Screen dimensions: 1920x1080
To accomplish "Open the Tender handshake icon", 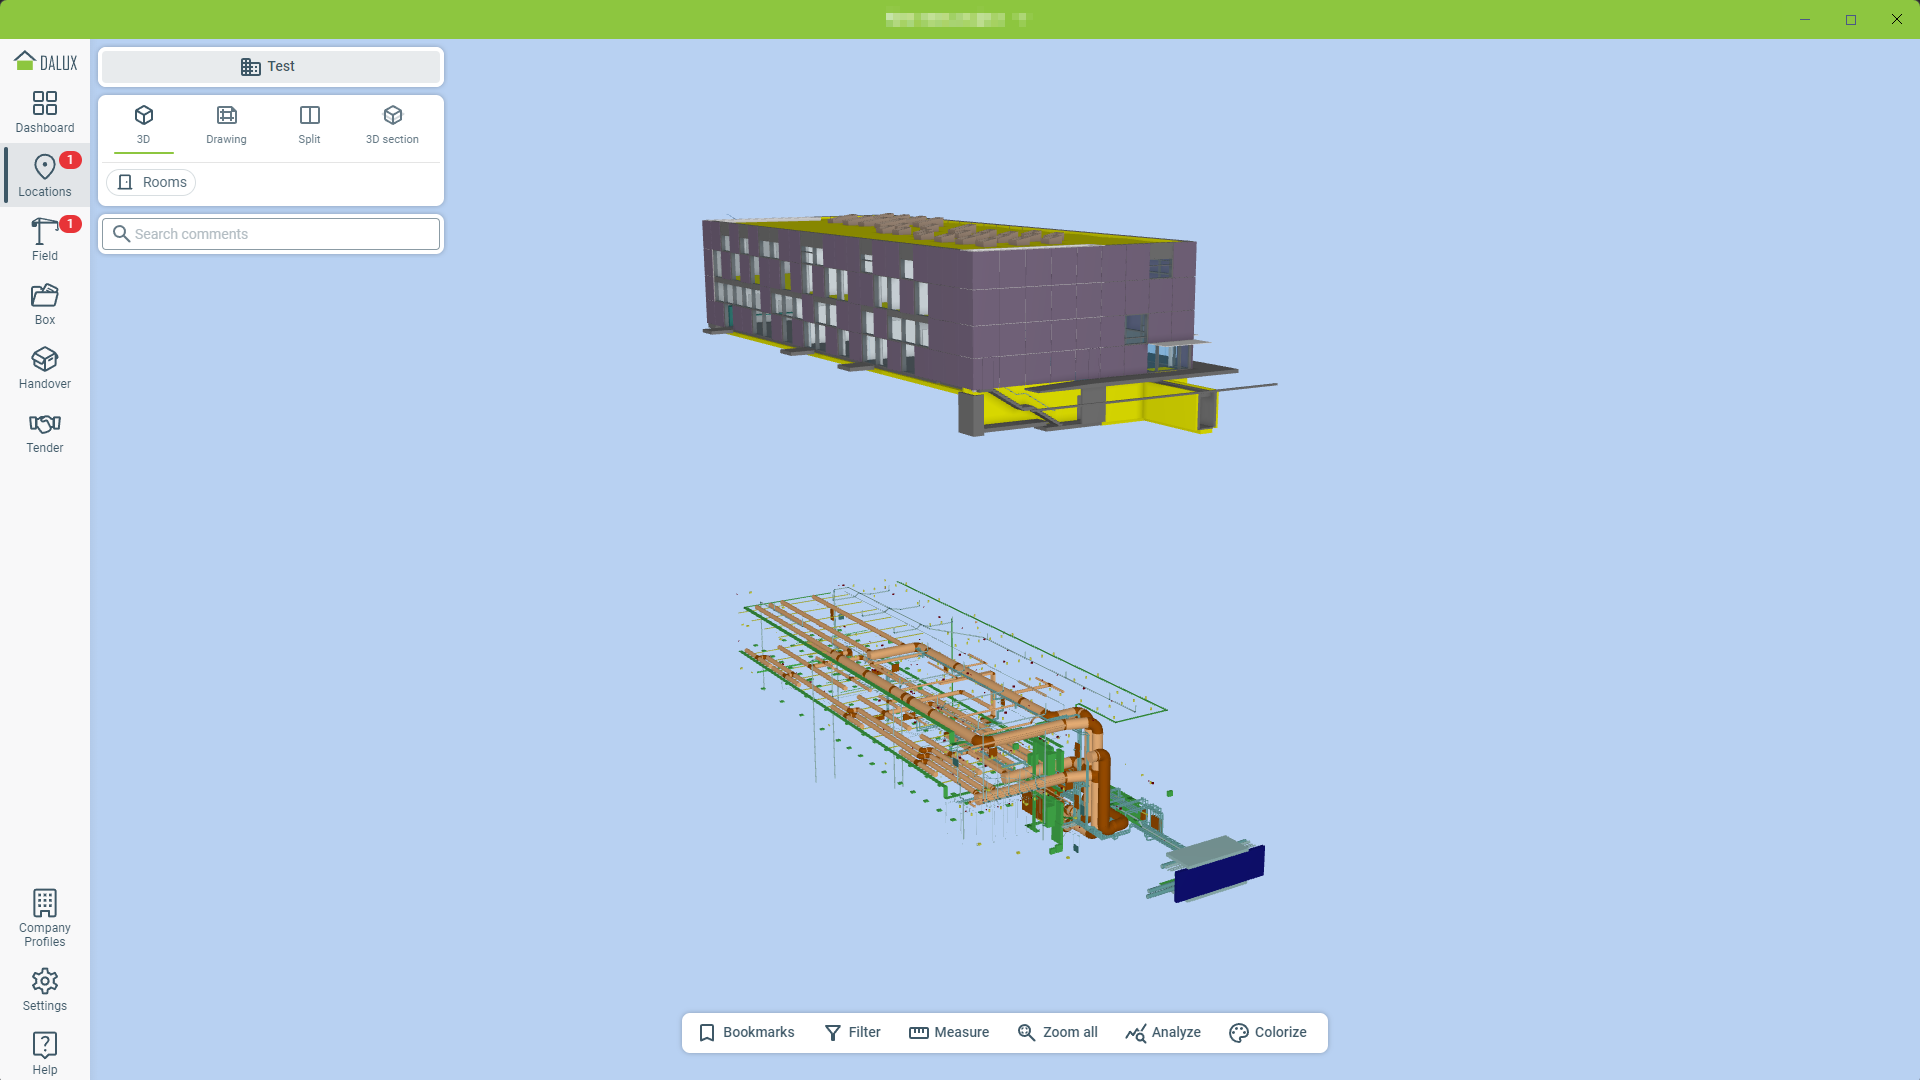I will click(45, 431).
